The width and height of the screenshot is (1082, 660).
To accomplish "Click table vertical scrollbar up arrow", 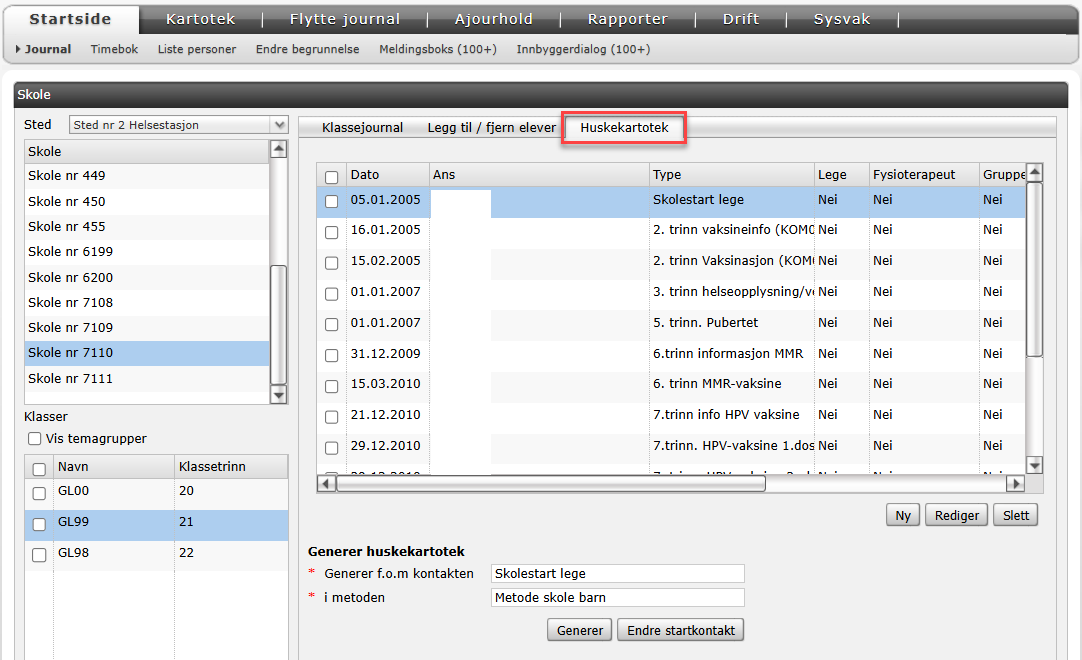I will click(1035, 172).
